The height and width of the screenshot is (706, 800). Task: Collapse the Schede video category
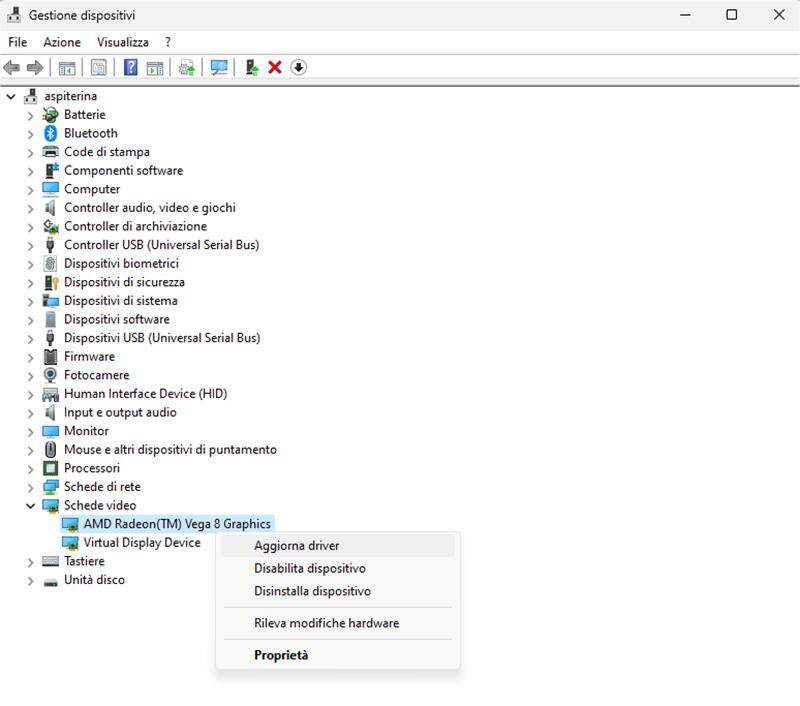point(30,506)
